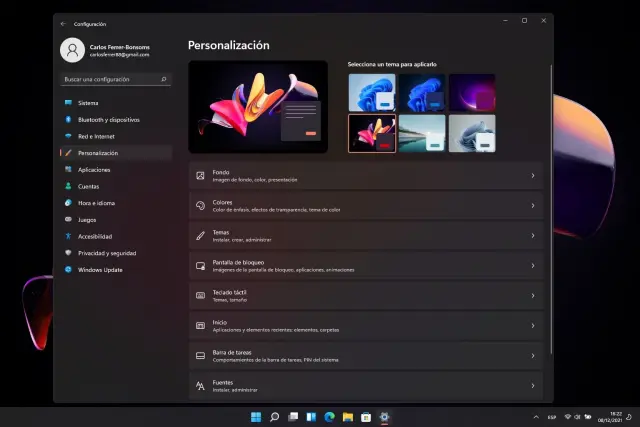Open Privacidad y seguridad section

coord(106,253)
